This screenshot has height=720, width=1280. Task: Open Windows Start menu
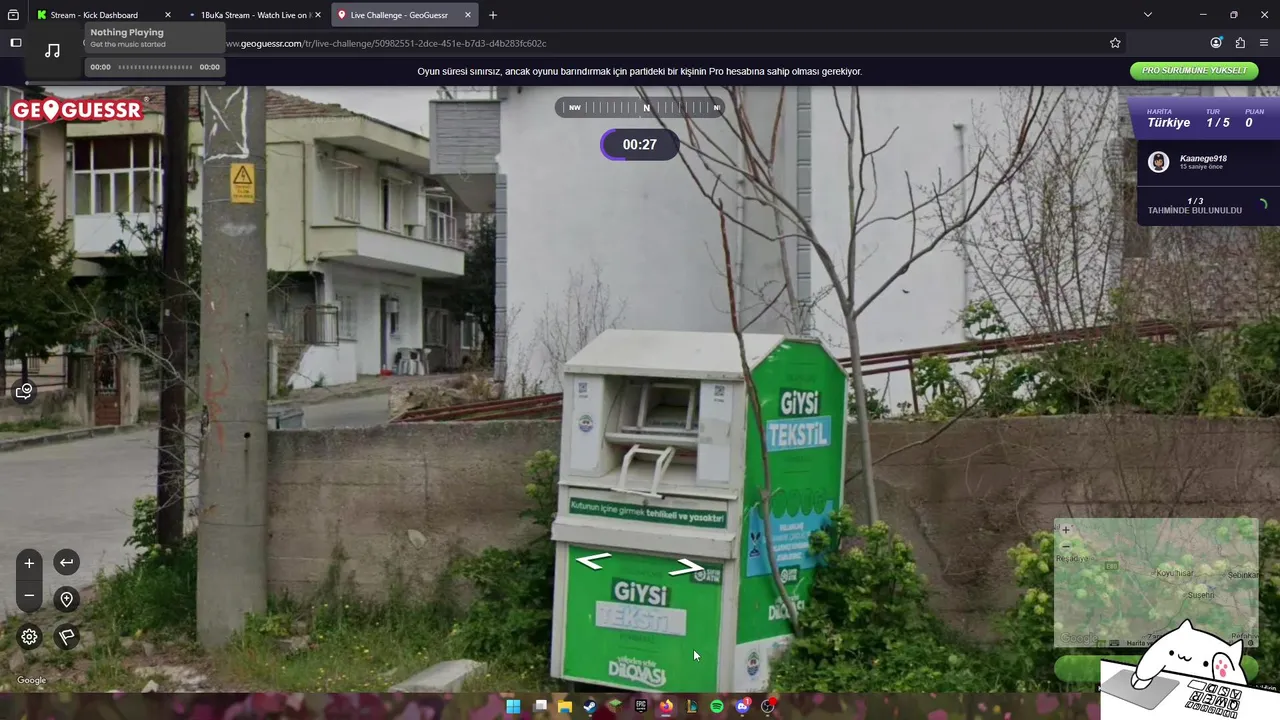point(513,706)
